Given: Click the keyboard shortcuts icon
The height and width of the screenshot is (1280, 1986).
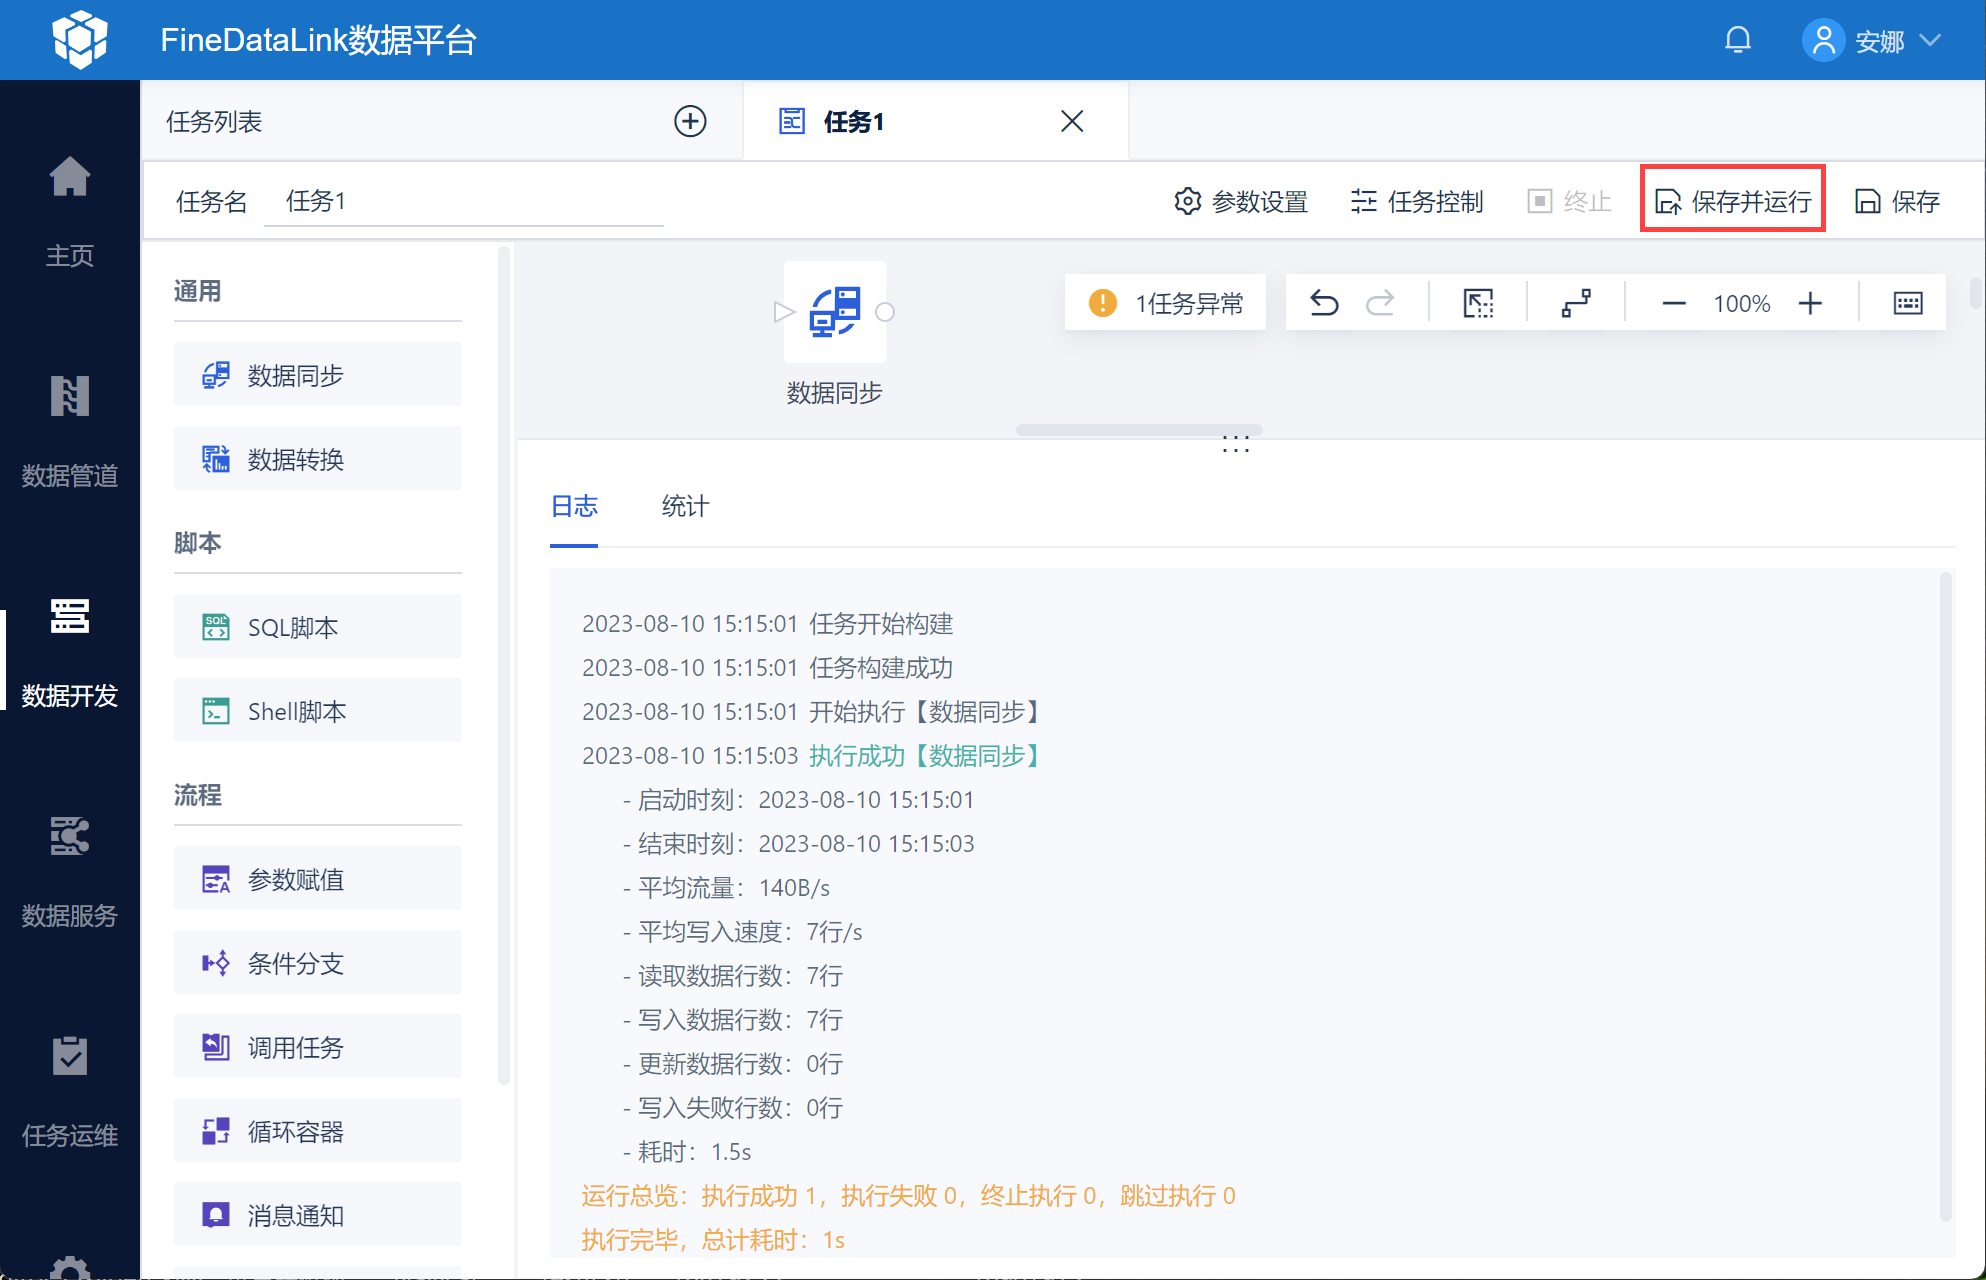Looking at the screenshot, I should pyautogui.click(x=1907, y=303).
